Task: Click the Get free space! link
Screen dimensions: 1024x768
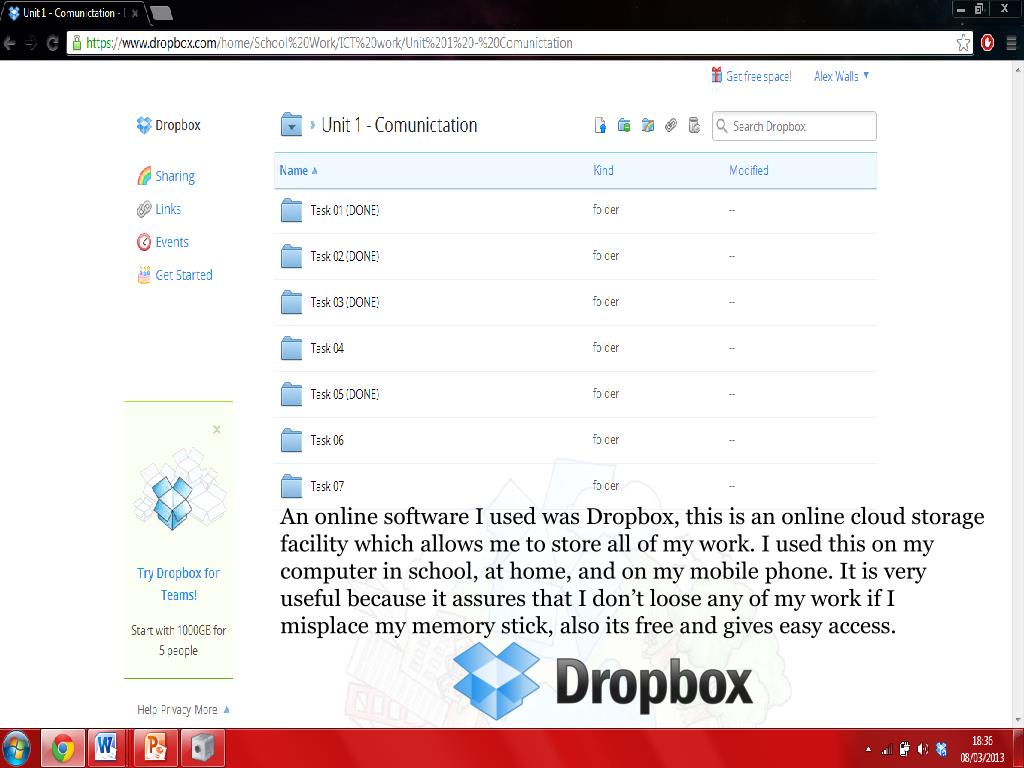Action: click(751, 76)
